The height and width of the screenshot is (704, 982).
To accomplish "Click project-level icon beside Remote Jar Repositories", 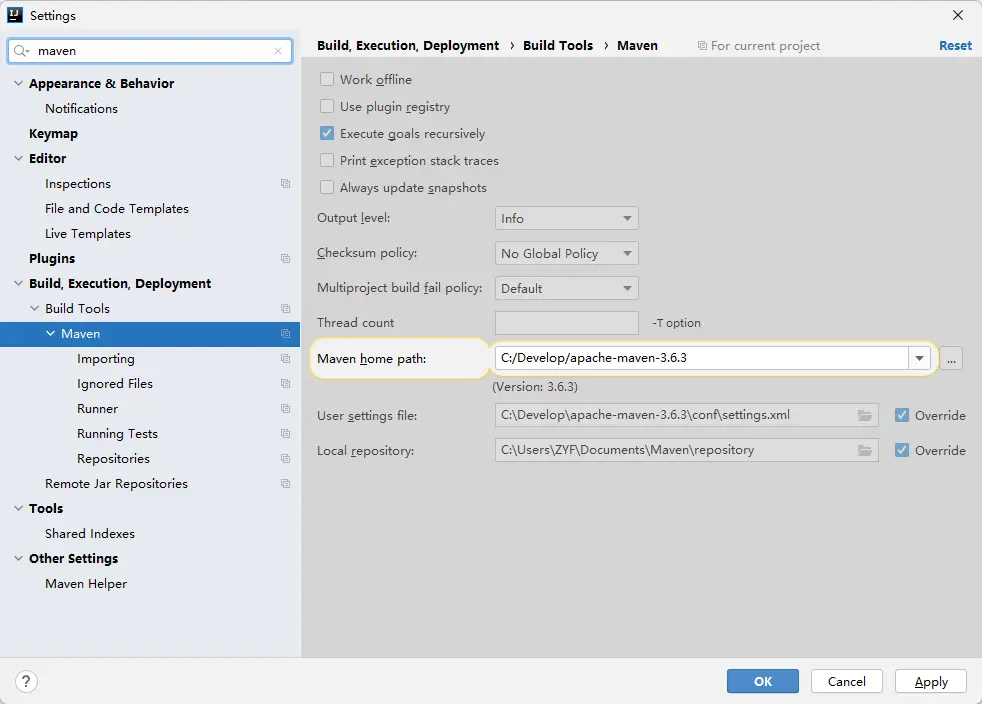I will pyautogui.click(x=285, y=484).
